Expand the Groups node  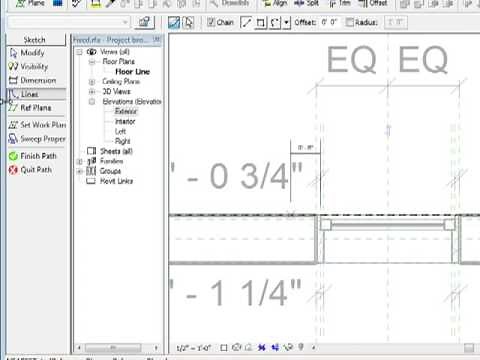(79, 171)
